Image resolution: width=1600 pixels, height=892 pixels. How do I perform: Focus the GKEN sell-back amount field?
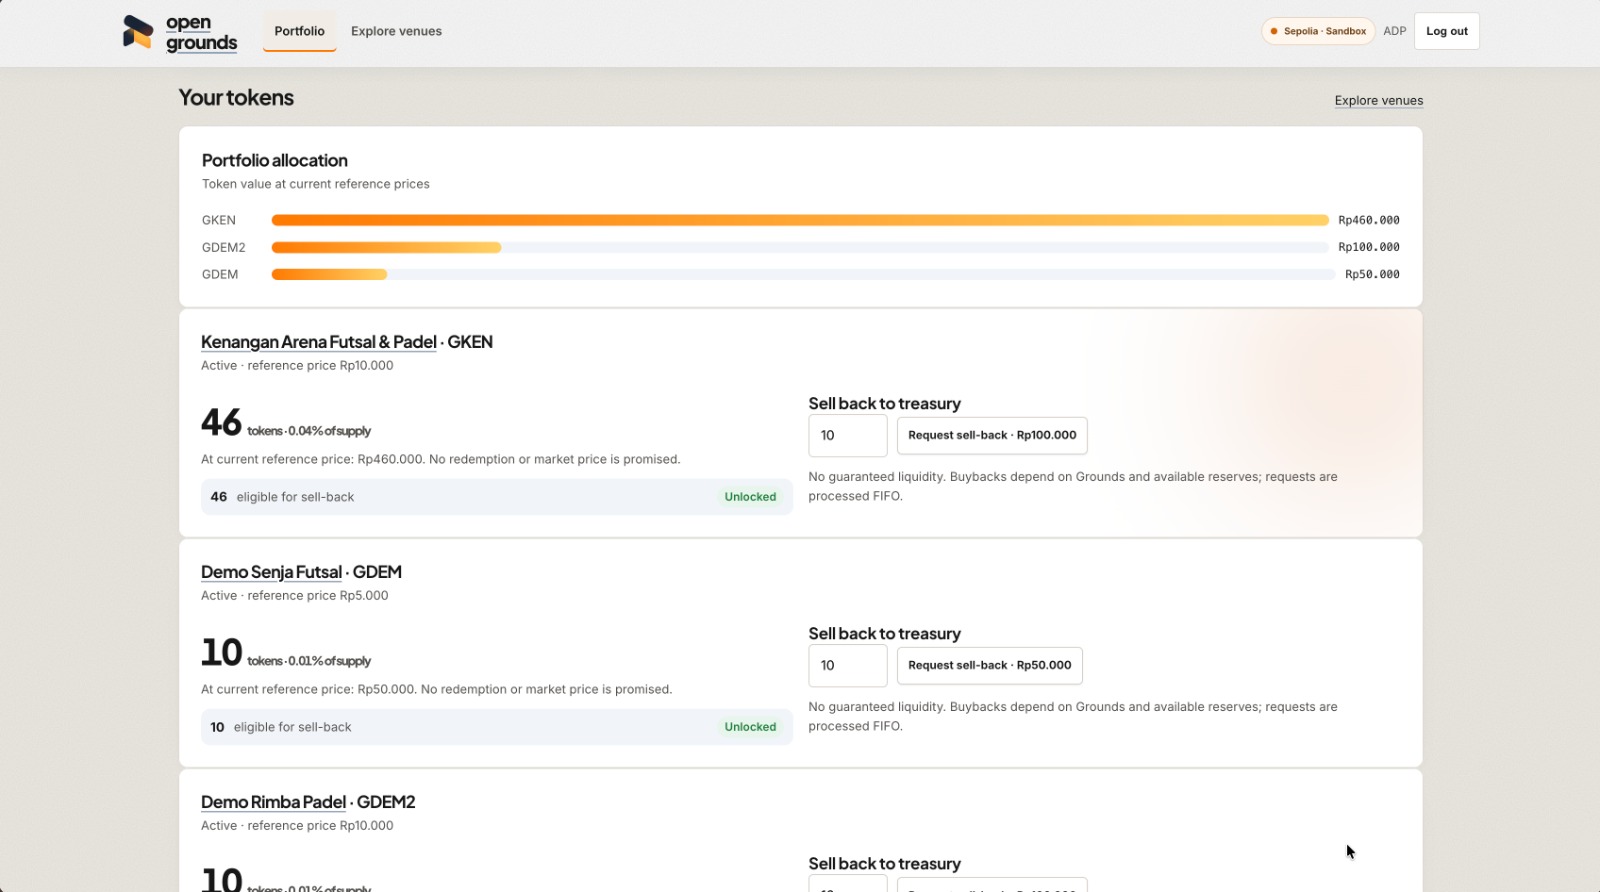click(847, 435)
